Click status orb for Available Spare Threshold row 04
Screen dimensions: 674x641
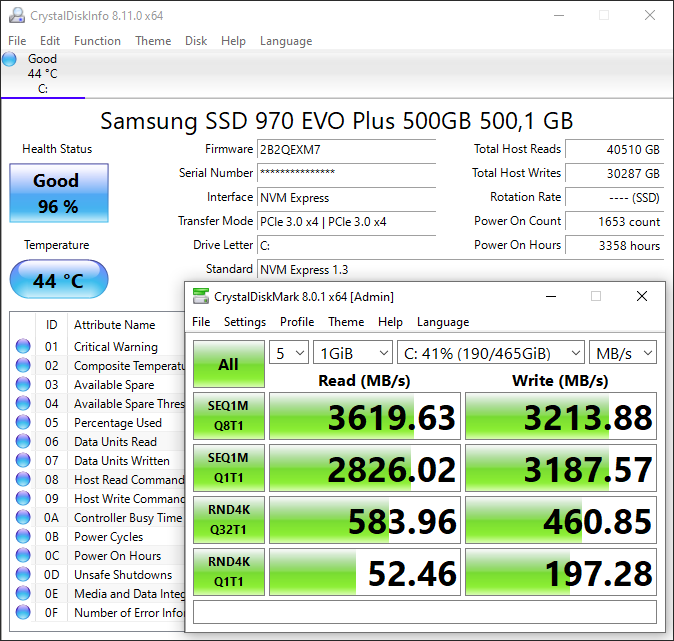click(23, 403)
